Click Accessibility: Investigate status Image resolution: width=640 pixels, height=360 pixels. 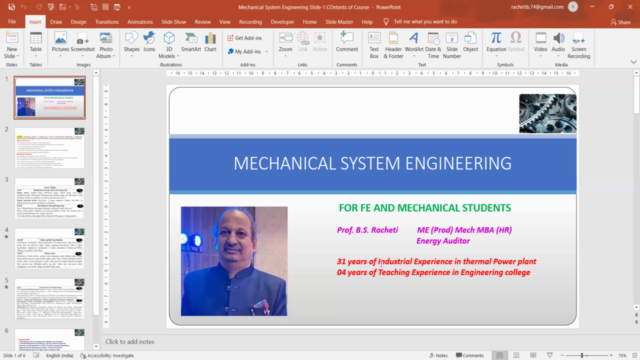click(x=107, y=356)
